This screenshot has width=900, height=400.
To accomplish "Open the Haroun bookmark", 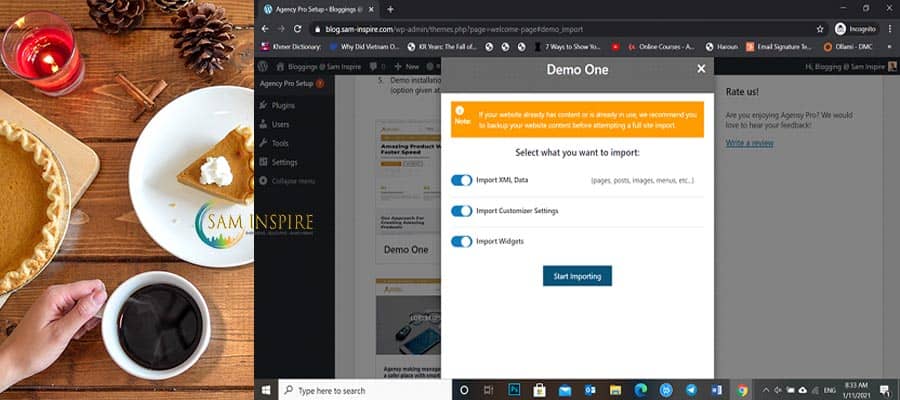I will click(721, 47).
